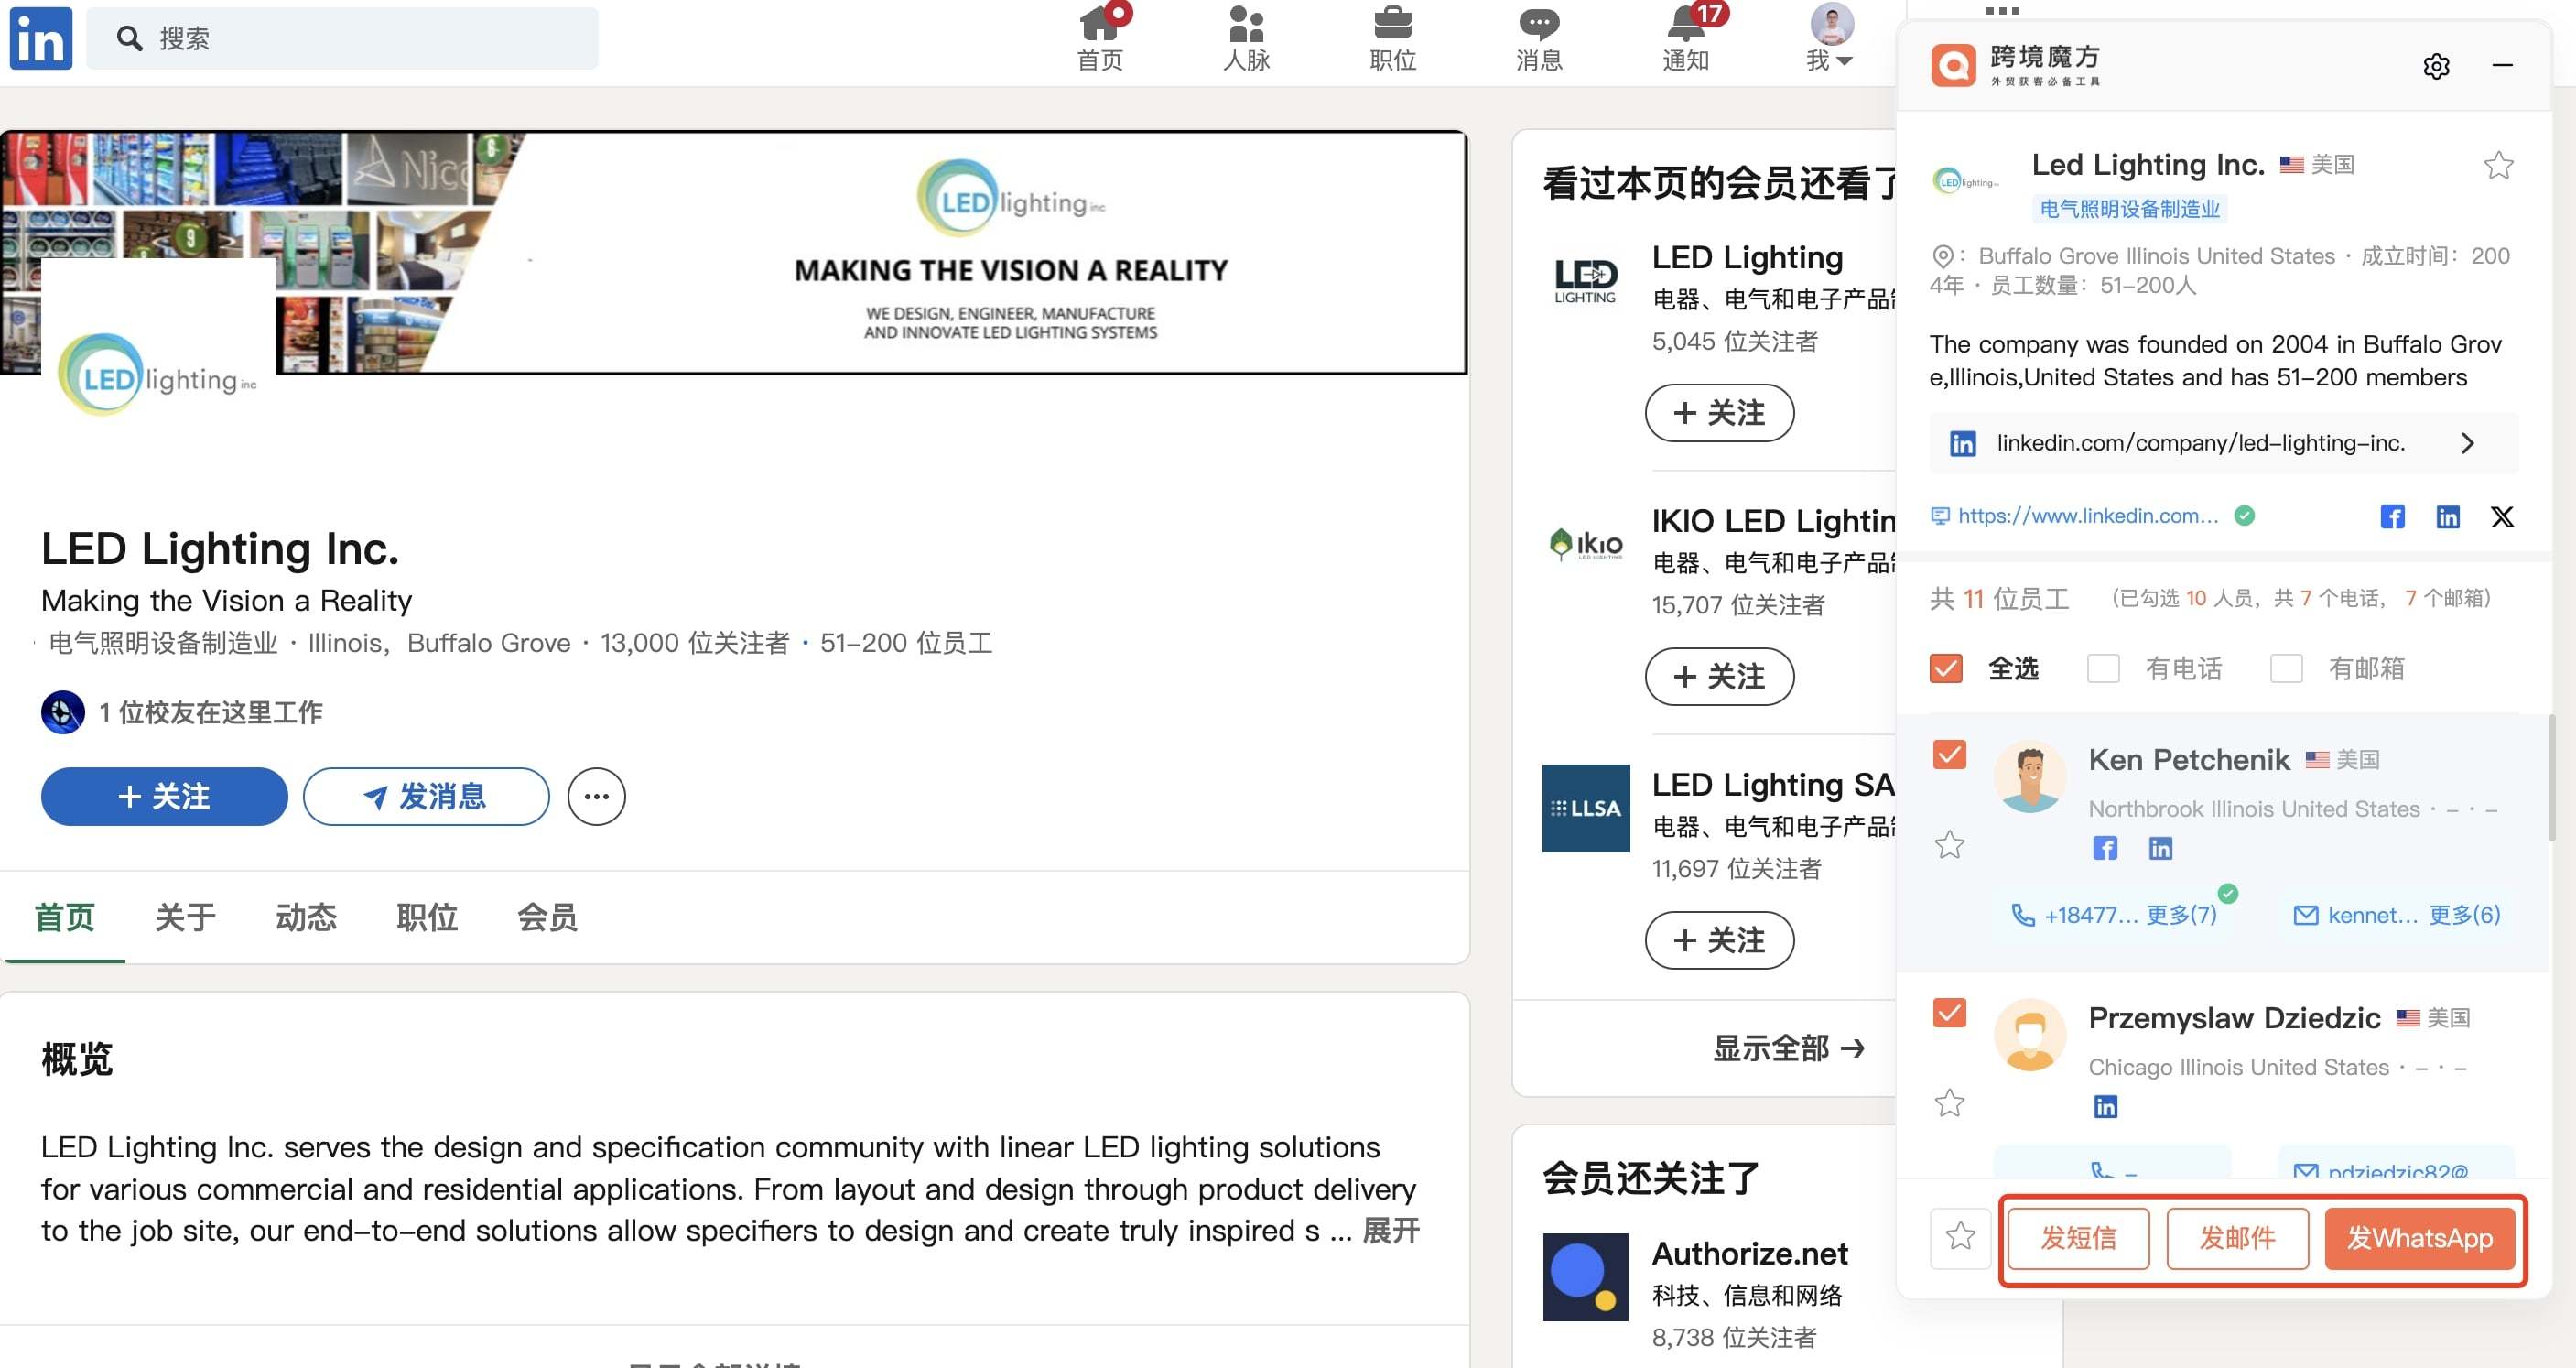Click the 发短信 button
Viewport: 2576px width, 1368px height.
coord(2078,1238)
